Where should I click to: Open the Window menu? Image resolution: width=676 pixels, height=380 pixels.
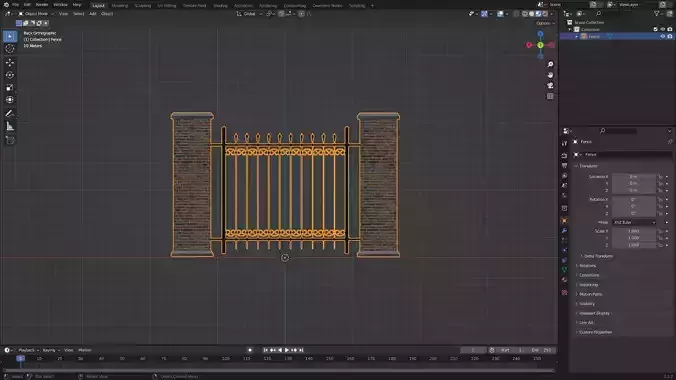click(x=60, y=5)
